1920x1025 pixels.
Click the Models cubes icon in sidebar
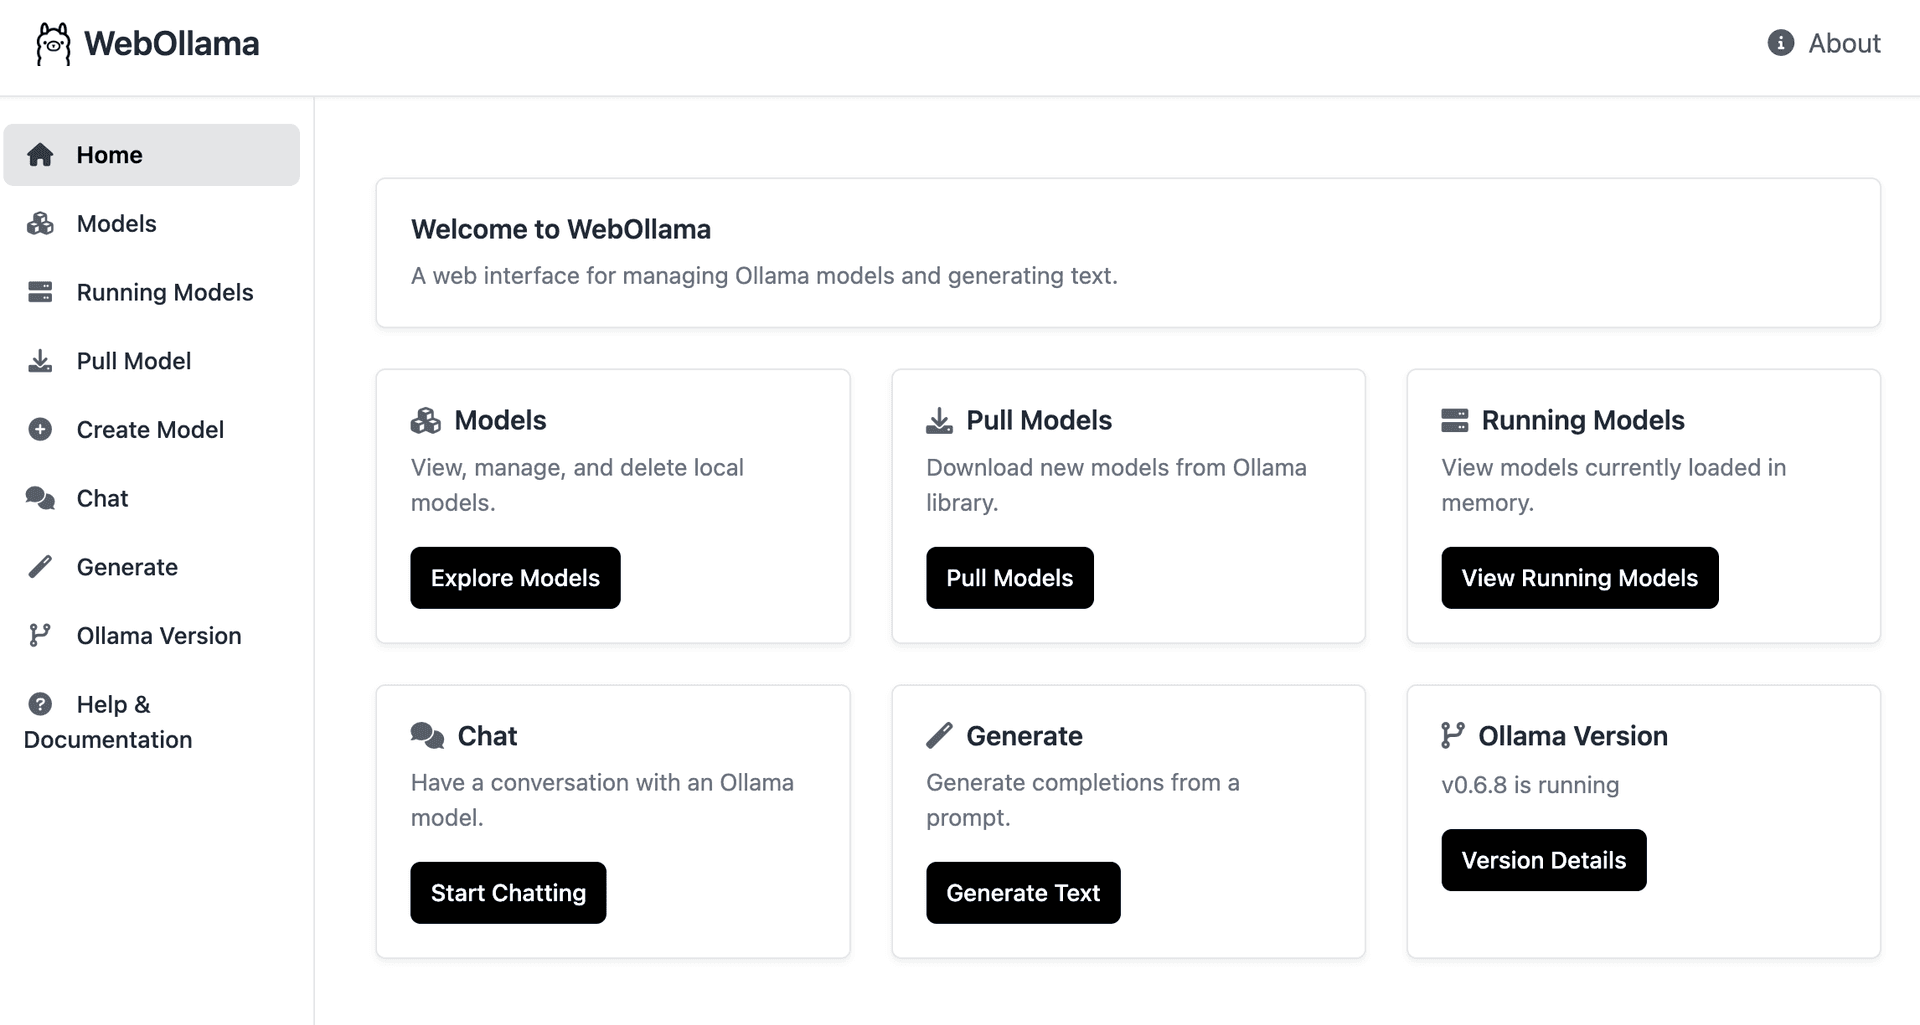point(40,223)
